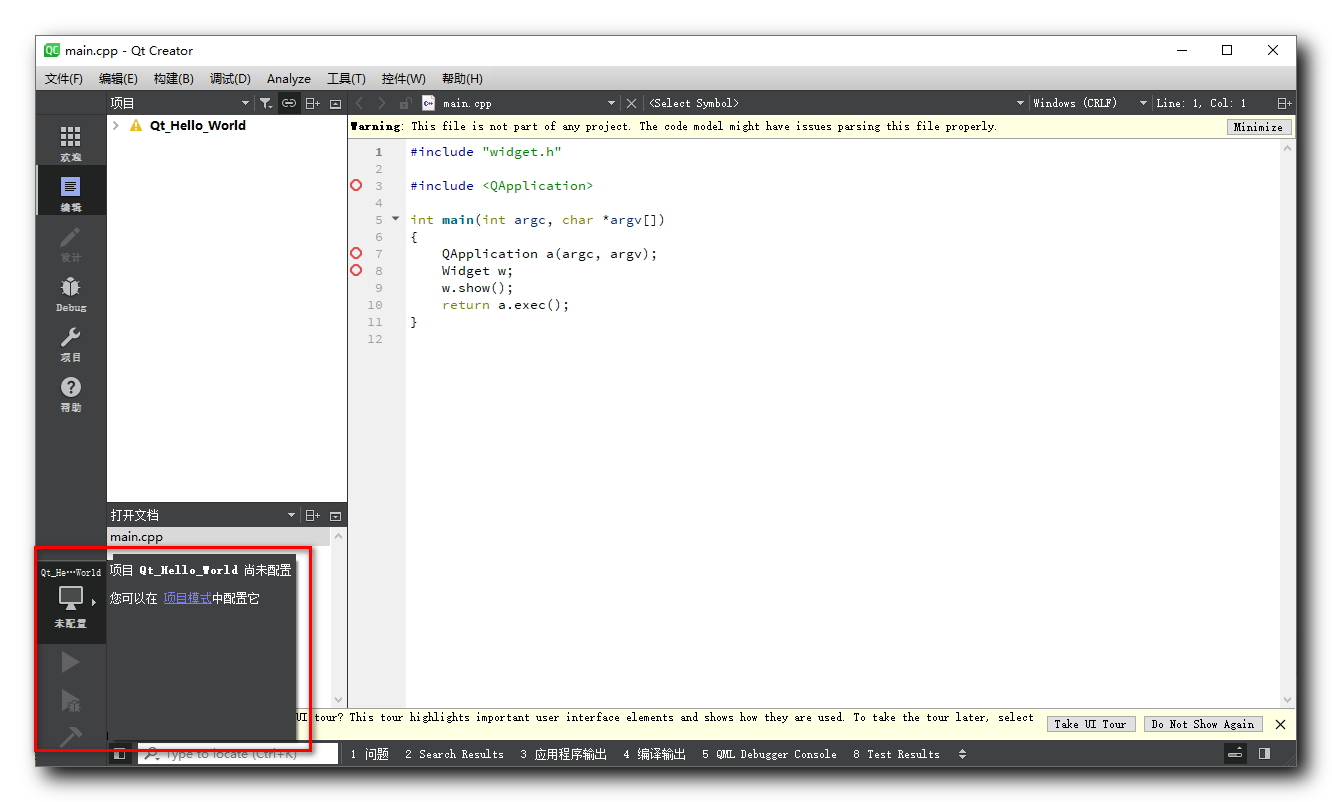Split the Open Documents panel
The height and width of the screenshot is (802, 1332).
[313, 515]
